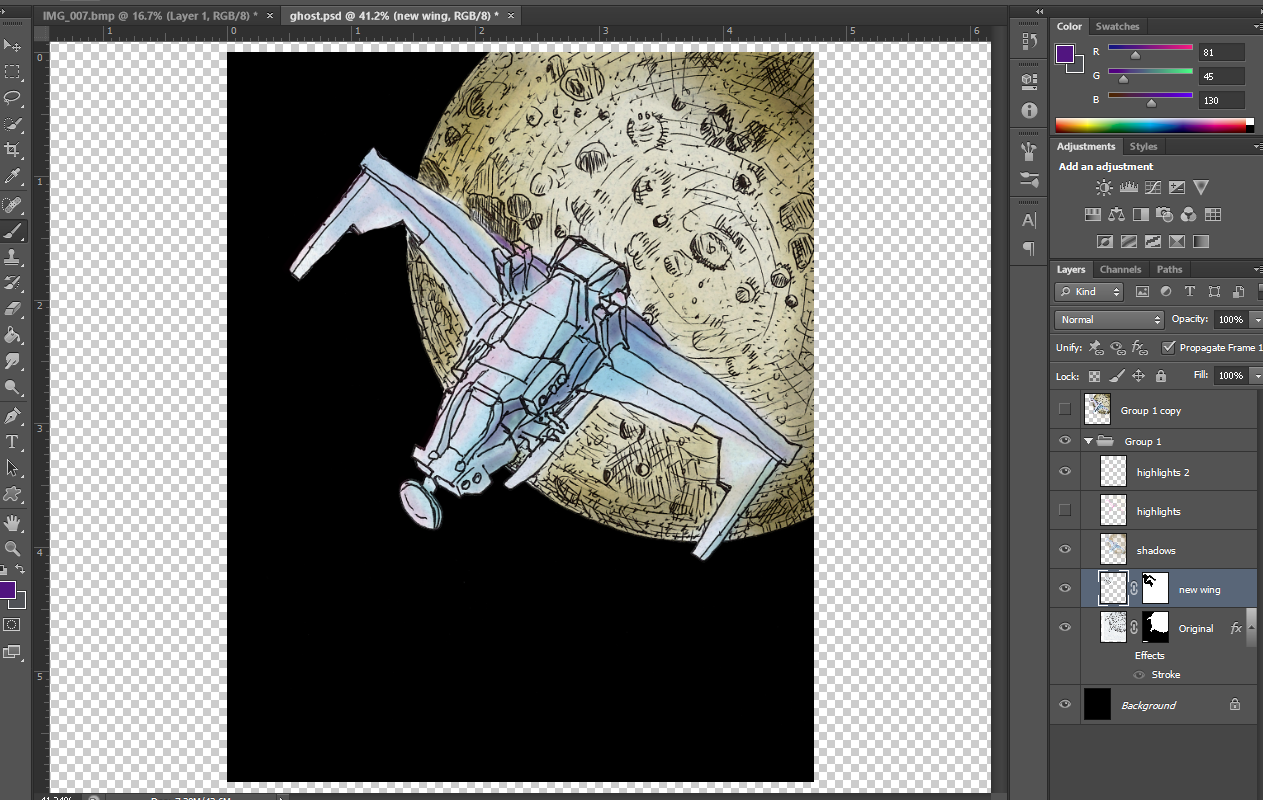Add a Brightness/Contrast adjustment
1263x800 pixels.
tap(1104, 188)
